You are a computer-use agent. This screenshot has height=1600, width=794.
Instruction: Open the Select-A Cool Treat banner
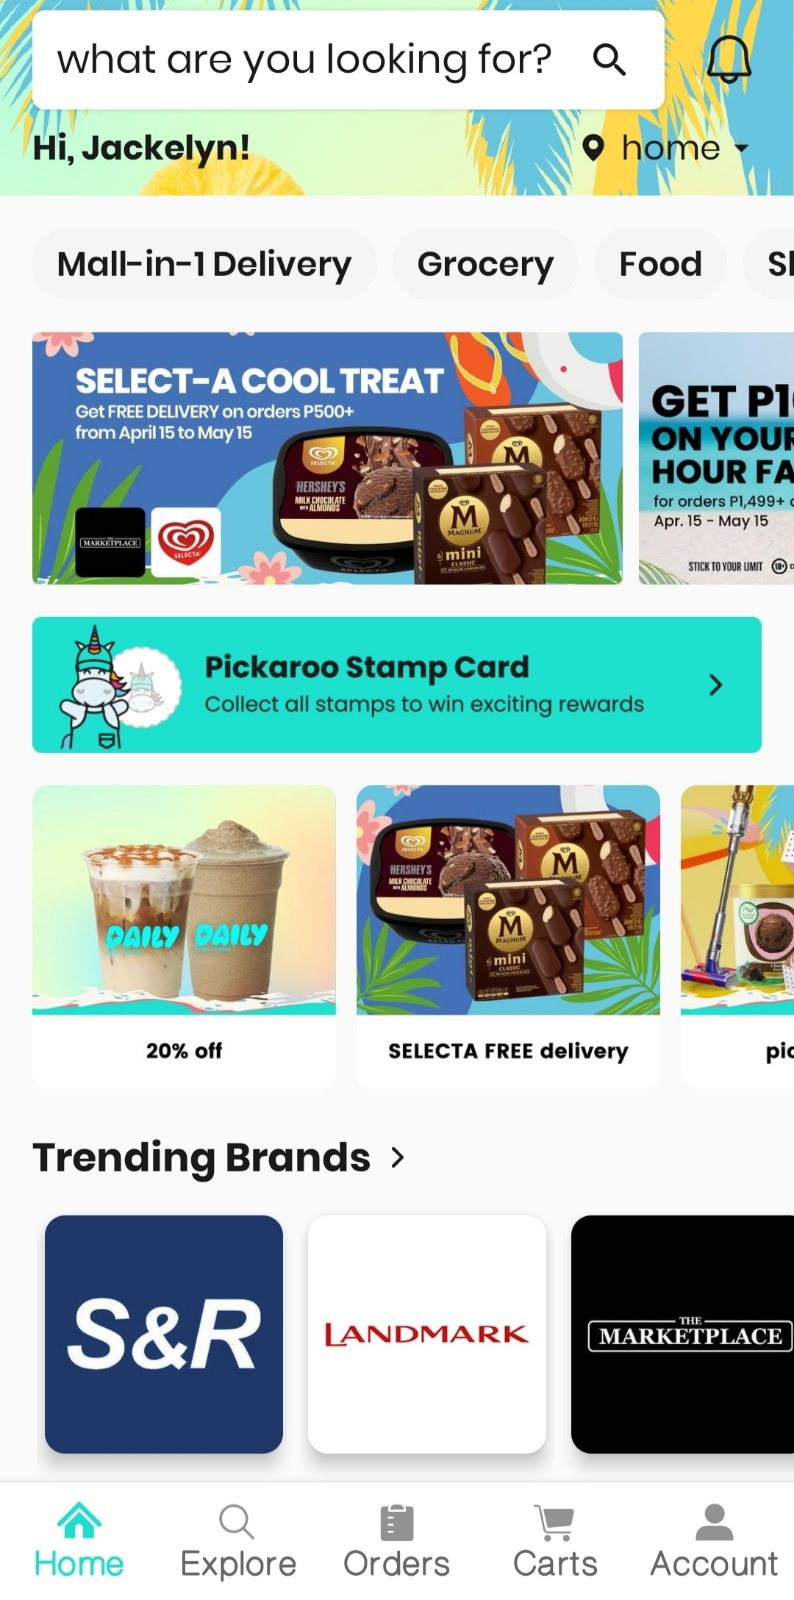click(327, 458)
